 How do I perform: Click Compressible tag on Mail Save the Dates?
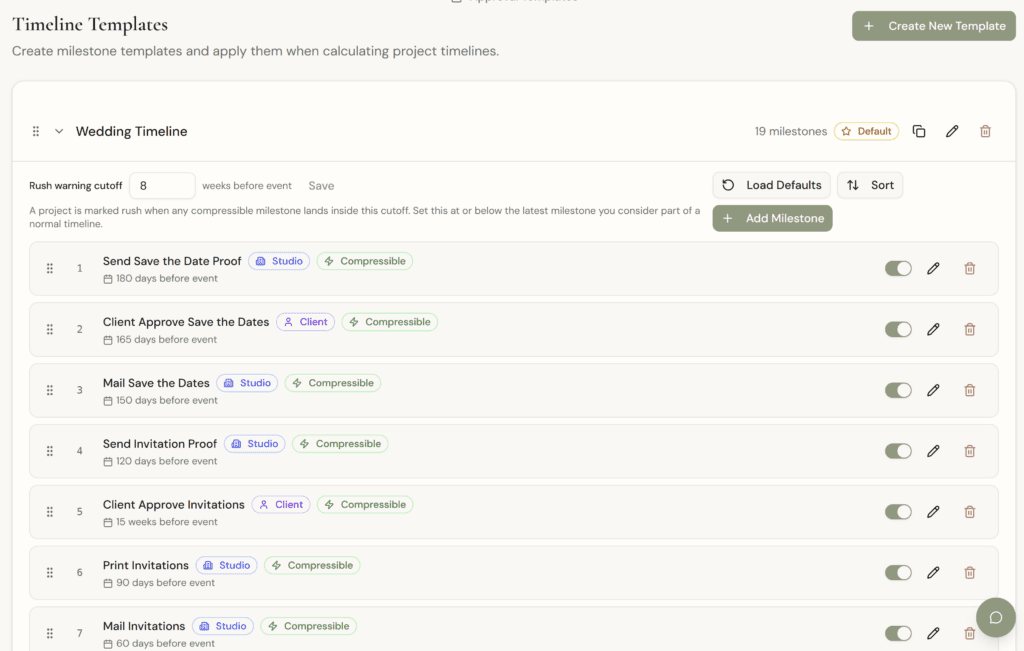[333, 383]
